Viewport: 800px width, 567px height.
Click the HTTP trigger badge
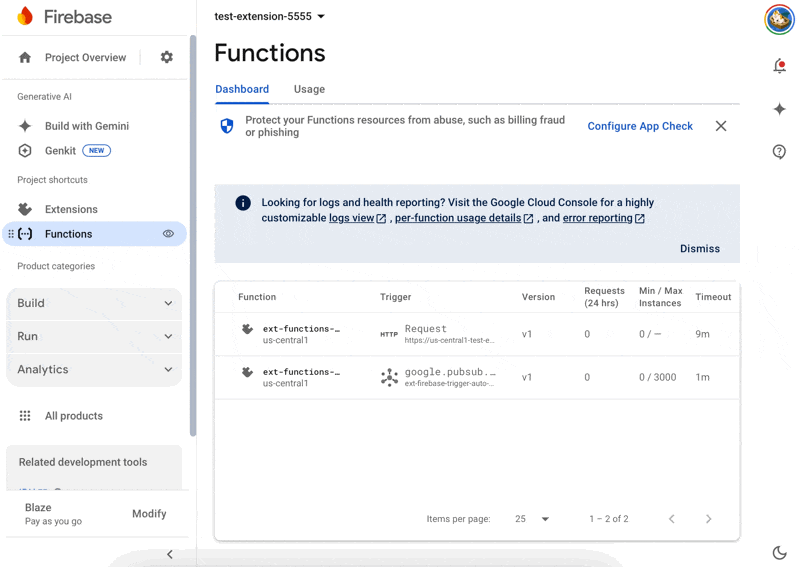(x=389, y=334)
